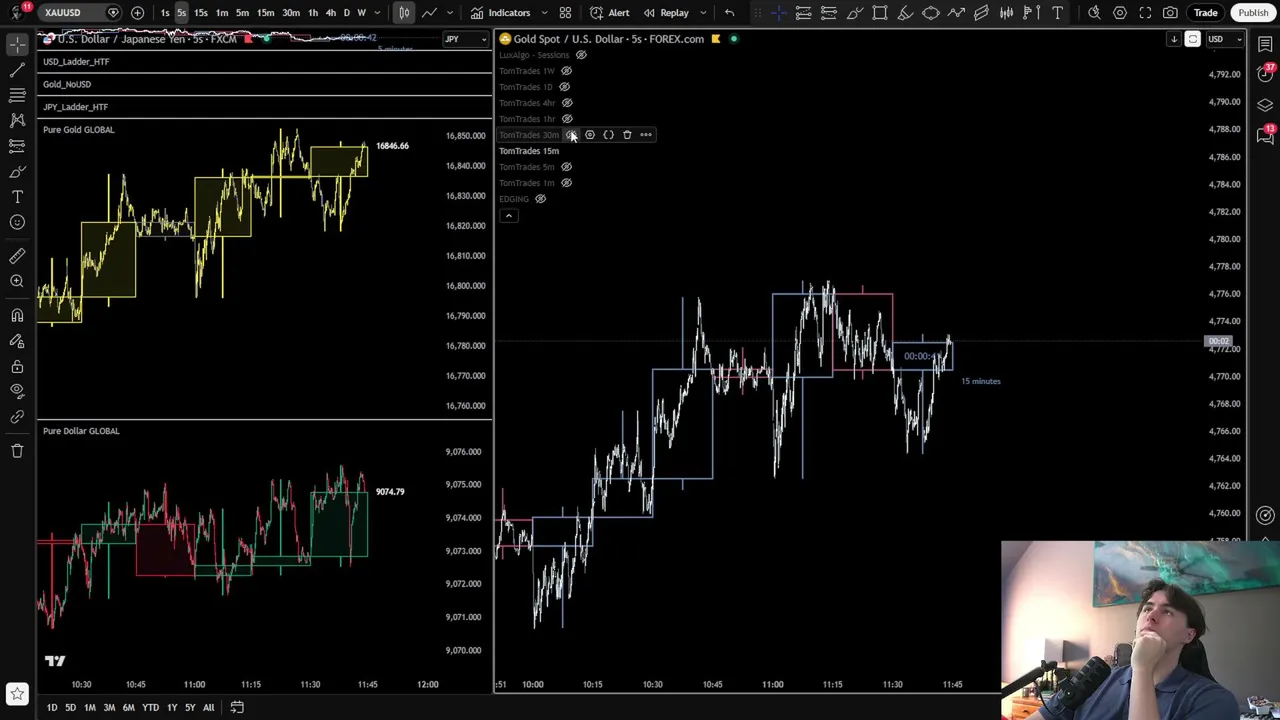The height and width of the screenshot is (720, 1280).
Task: Publish the chart idea
Action: 1253,13
